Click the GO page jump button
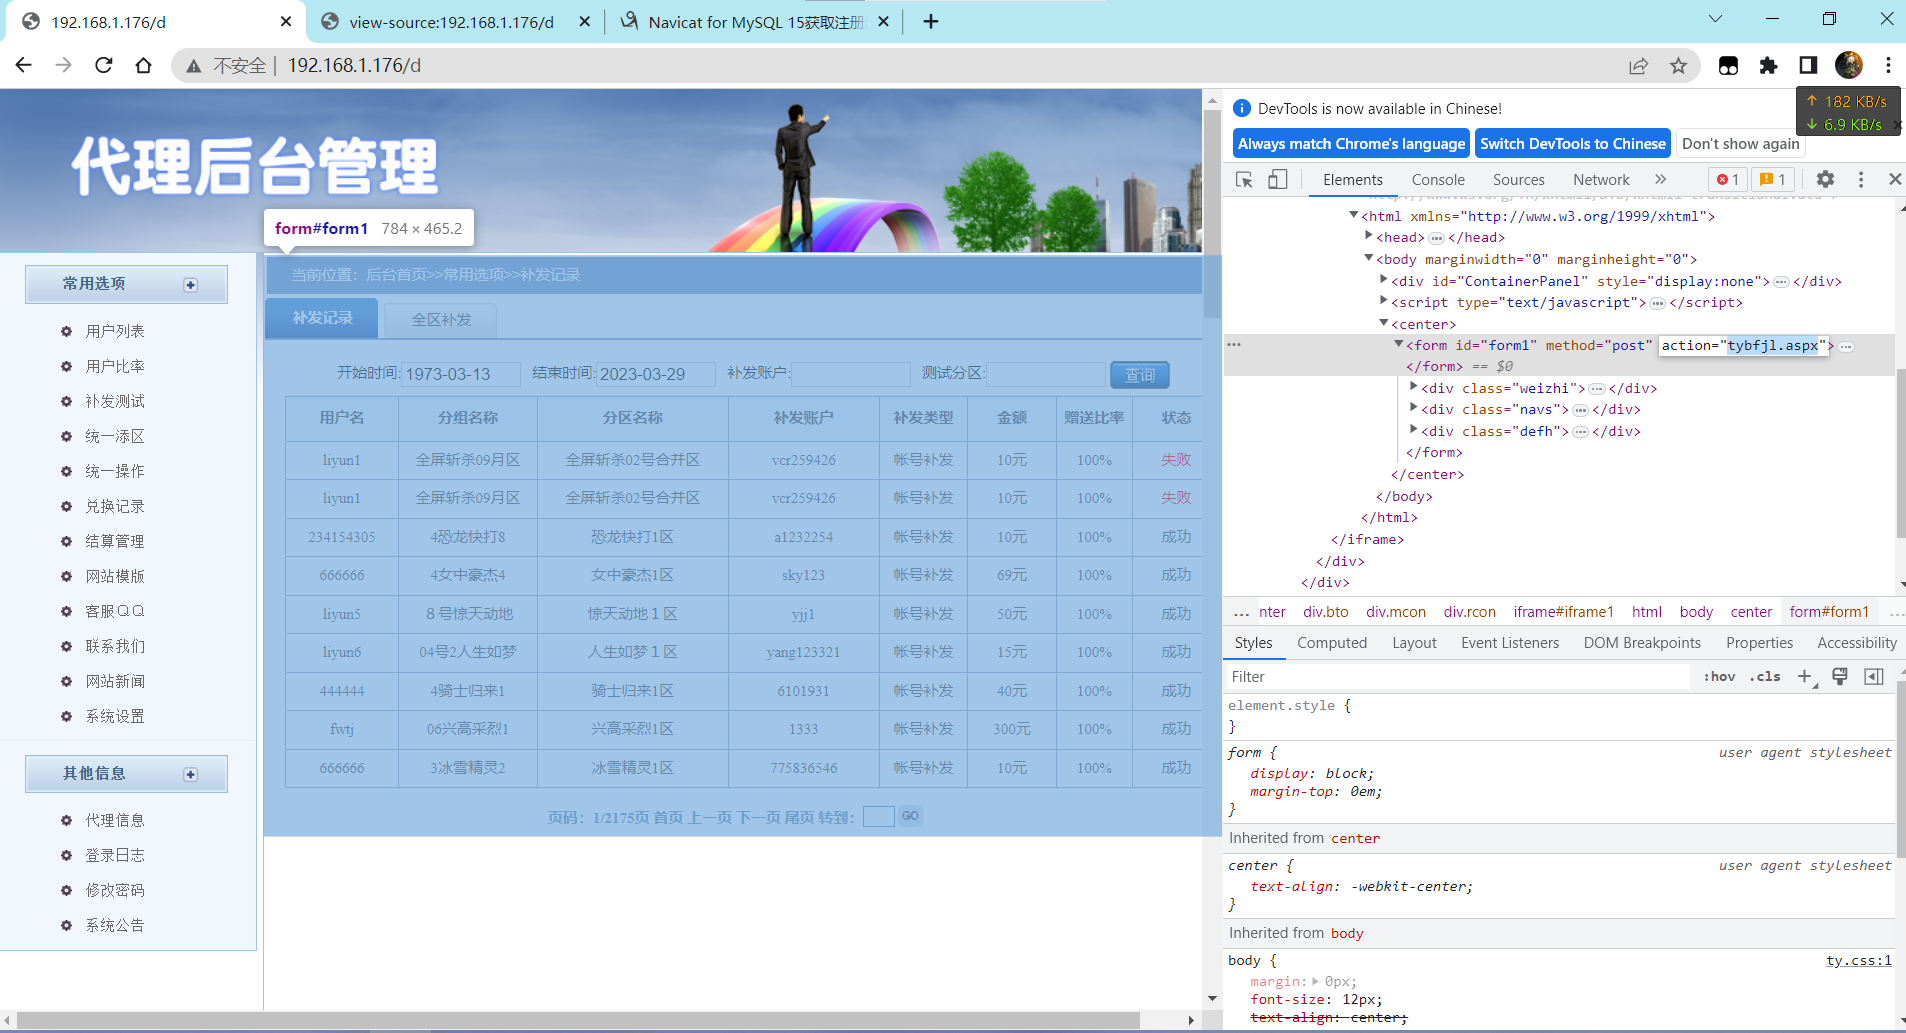 pos(910,816)
